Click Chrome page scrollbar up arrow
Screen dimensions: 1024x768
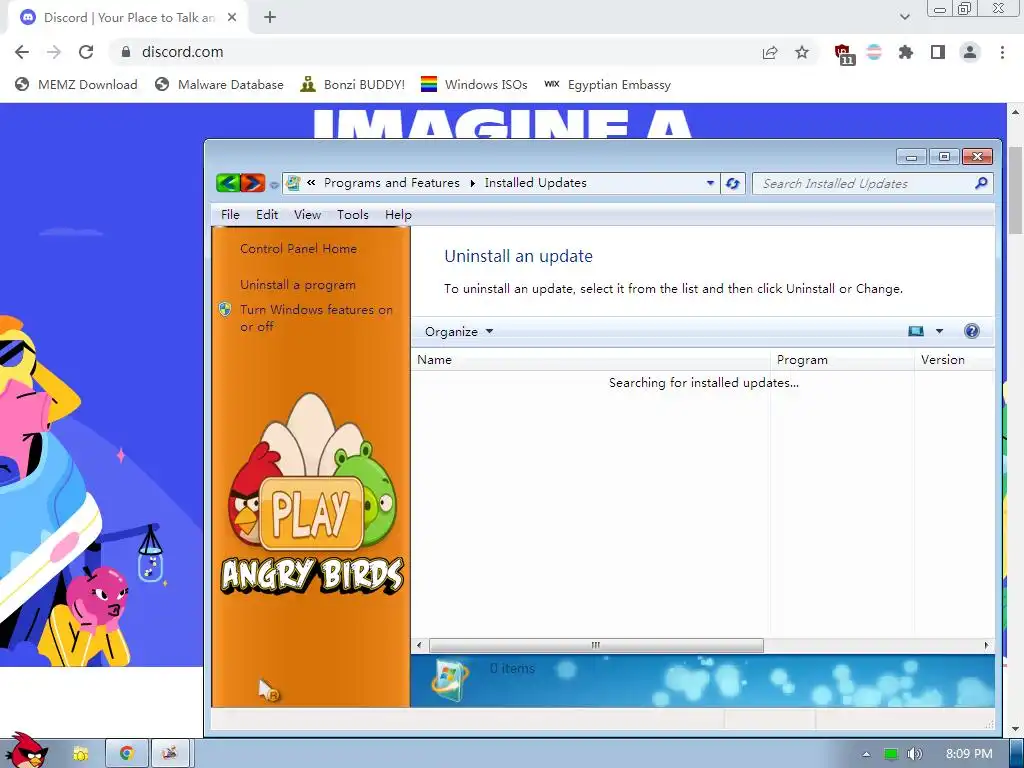(x=1016, y=112)
